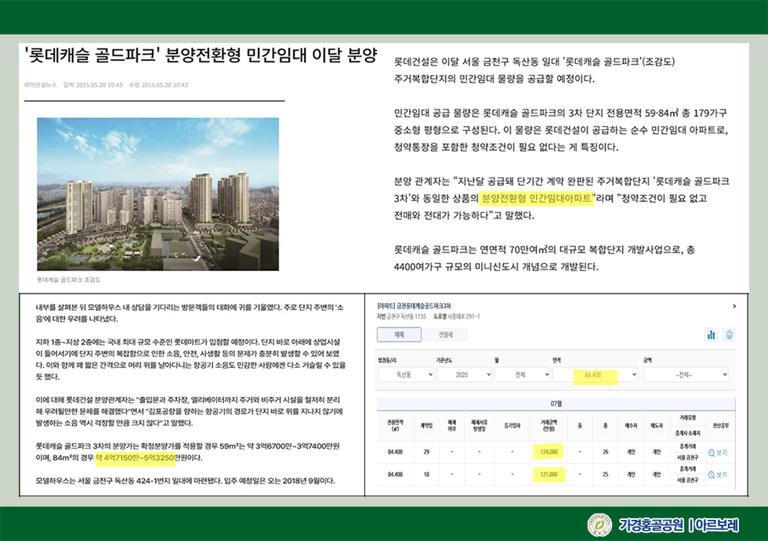Image resolution: width=768 pixels, height=541 pixels.
Task: Open the 독산동 district dropdown
Action: click(x=406, y=375)
